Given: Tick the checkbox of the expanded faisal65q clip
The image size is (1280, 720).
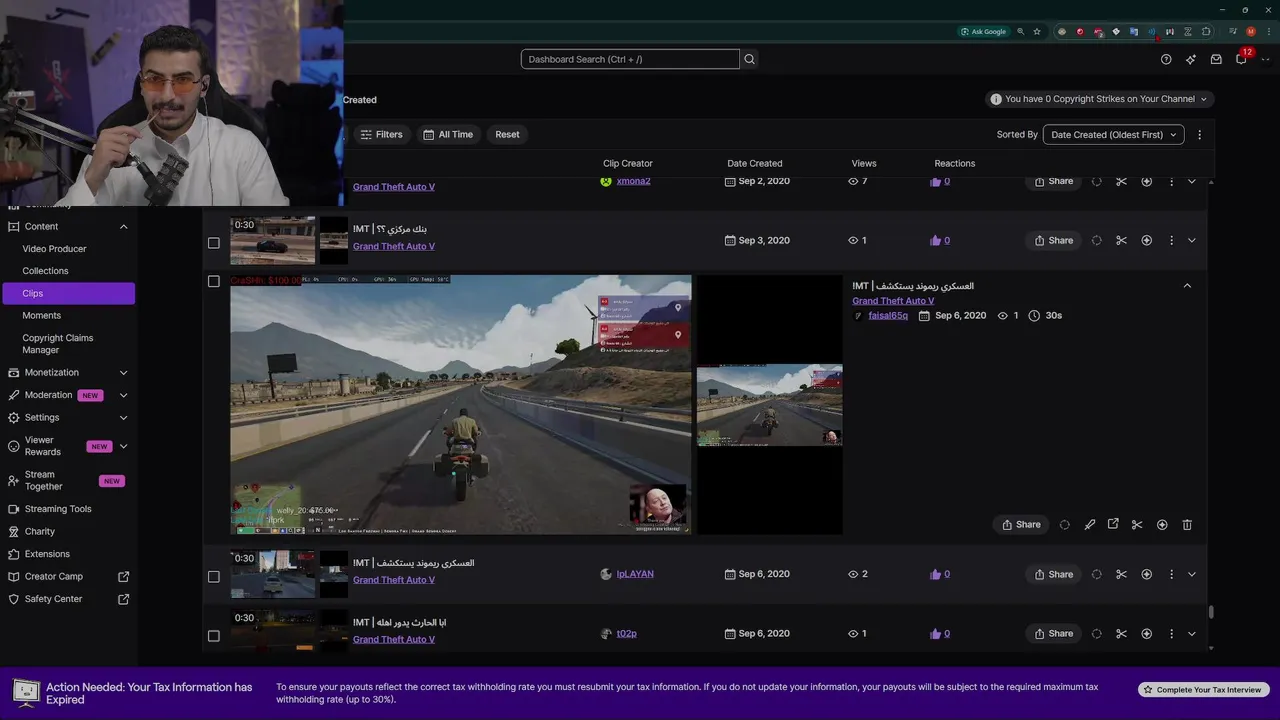Looking at the screenshot, I should (x=213, y=281).
